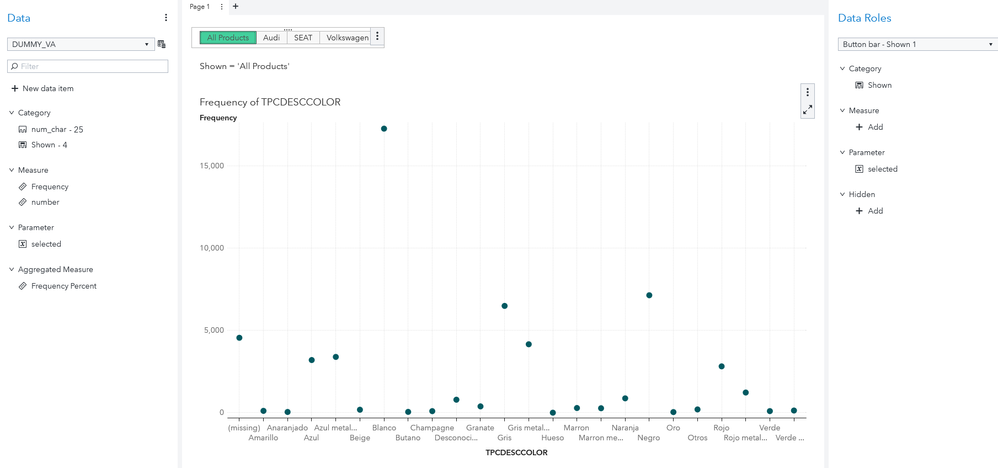Add a new page with plus icon
Screen dimensions: 998x468
235,6
